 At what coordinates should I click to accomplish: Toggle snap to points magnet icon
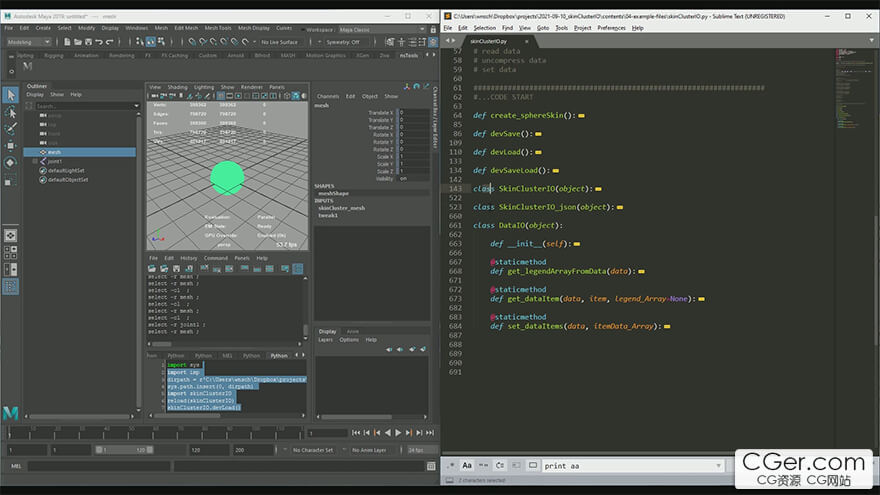(214, 42)
